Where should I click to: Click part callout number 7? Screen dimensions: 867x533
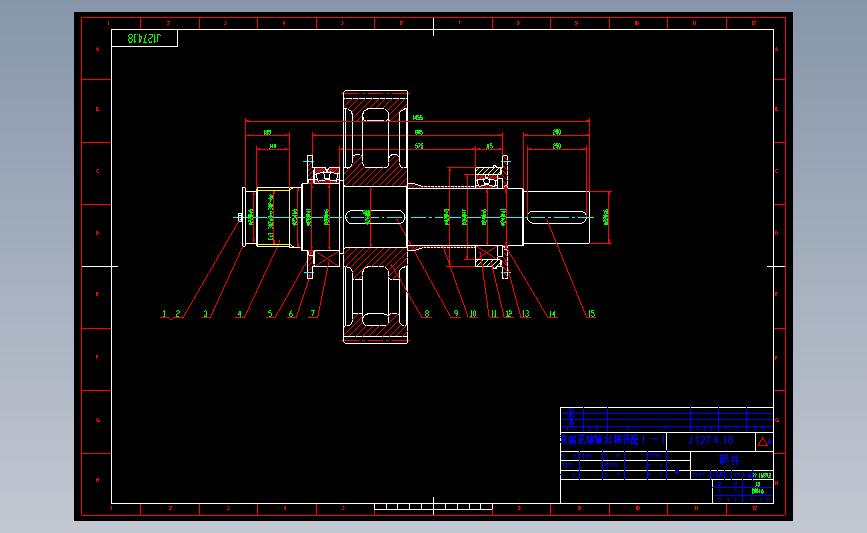(x=313, y=313)
